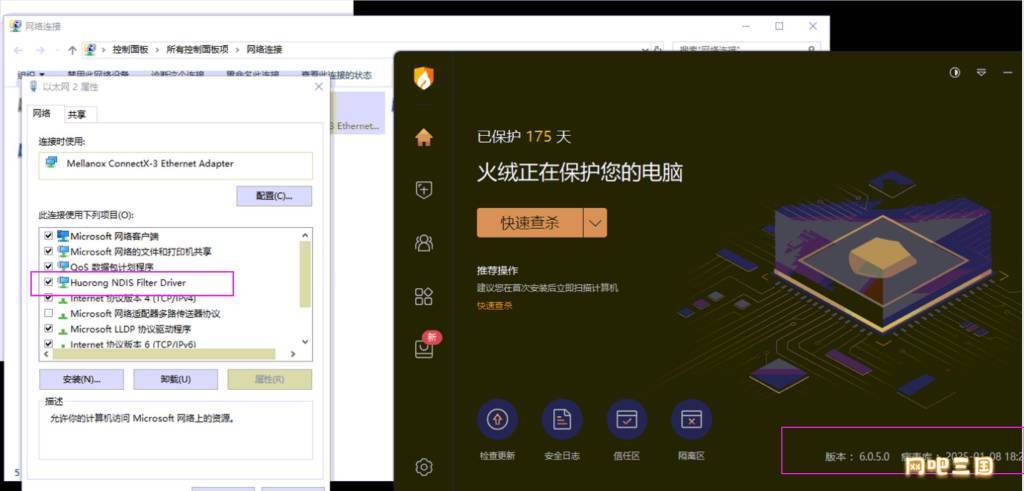Click the Huorong flame shield logo
Viewport: 1024px width, 491px height.
(x=424, y=78)
